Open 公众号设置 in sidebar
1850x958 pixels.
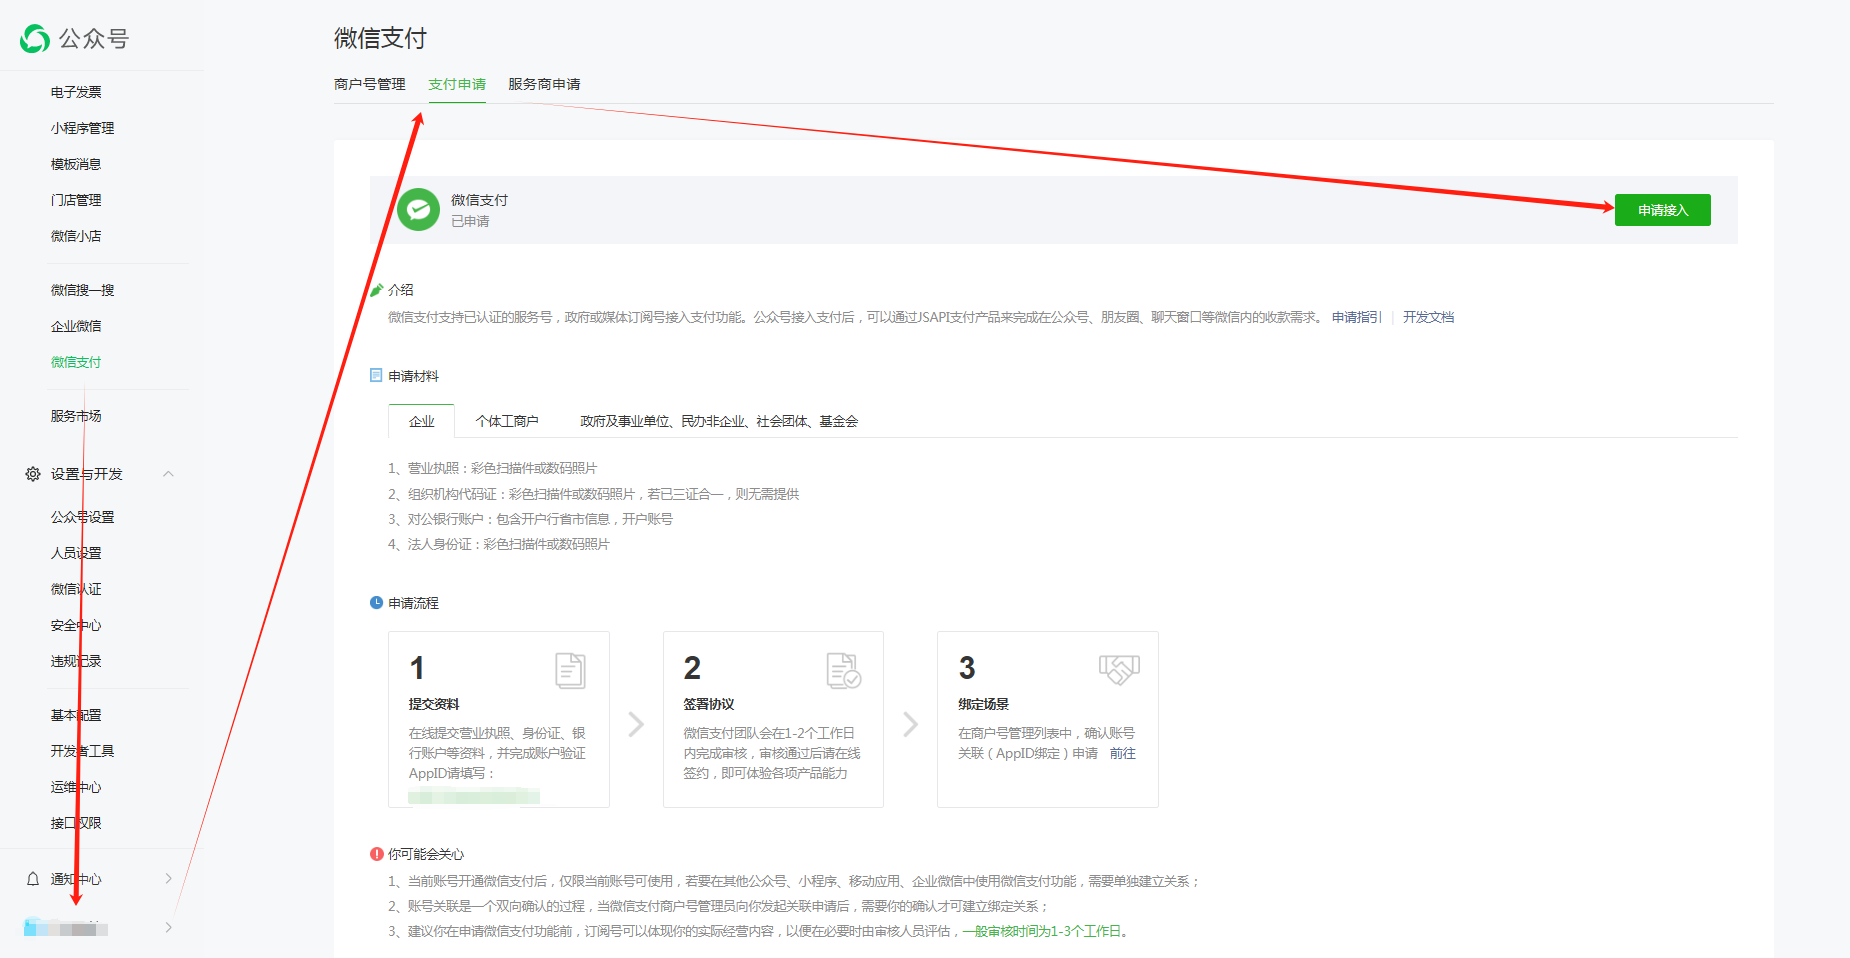pyautogui.click(x=83, y=517)
